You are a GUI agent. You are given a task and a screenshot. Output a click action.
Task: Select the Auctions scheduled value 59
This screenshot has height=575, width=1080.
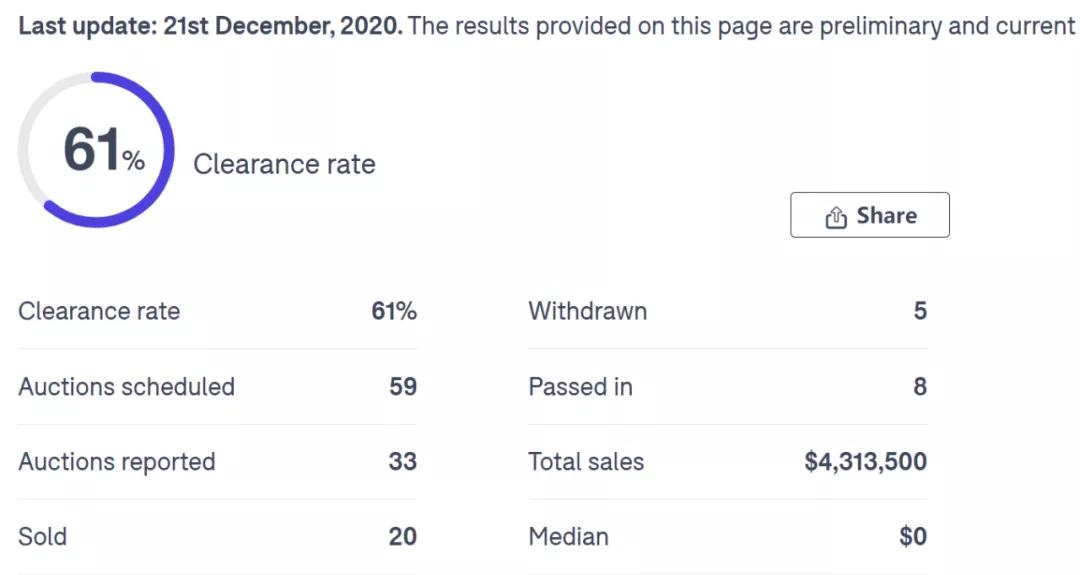403,386
